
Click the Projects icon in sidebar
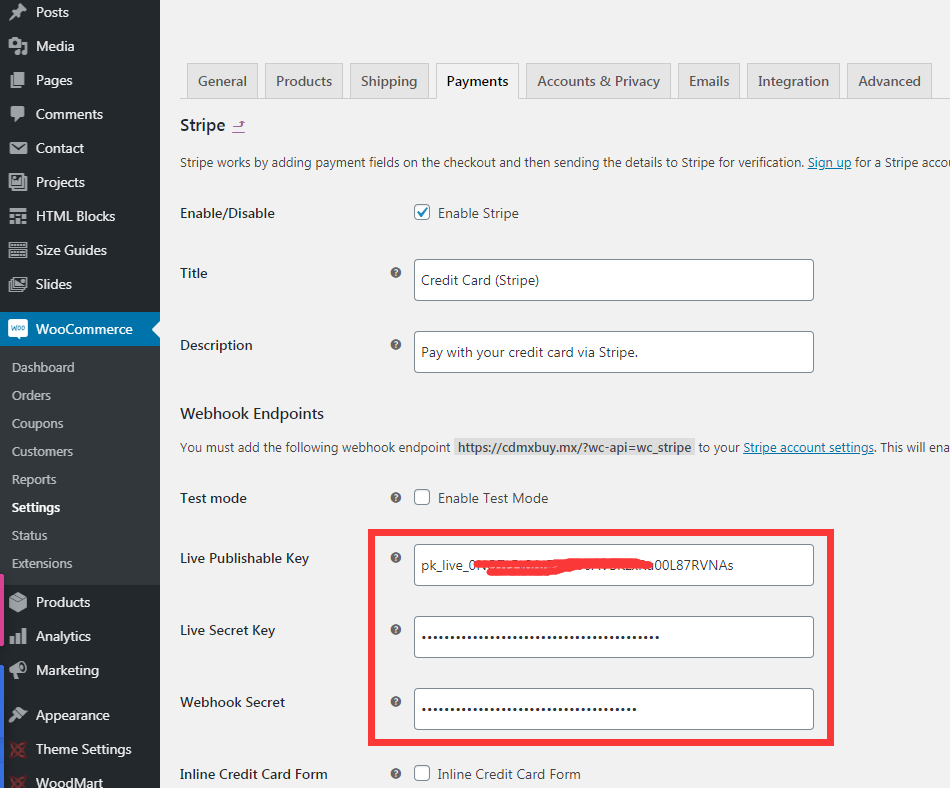click(x=18, y=182)
